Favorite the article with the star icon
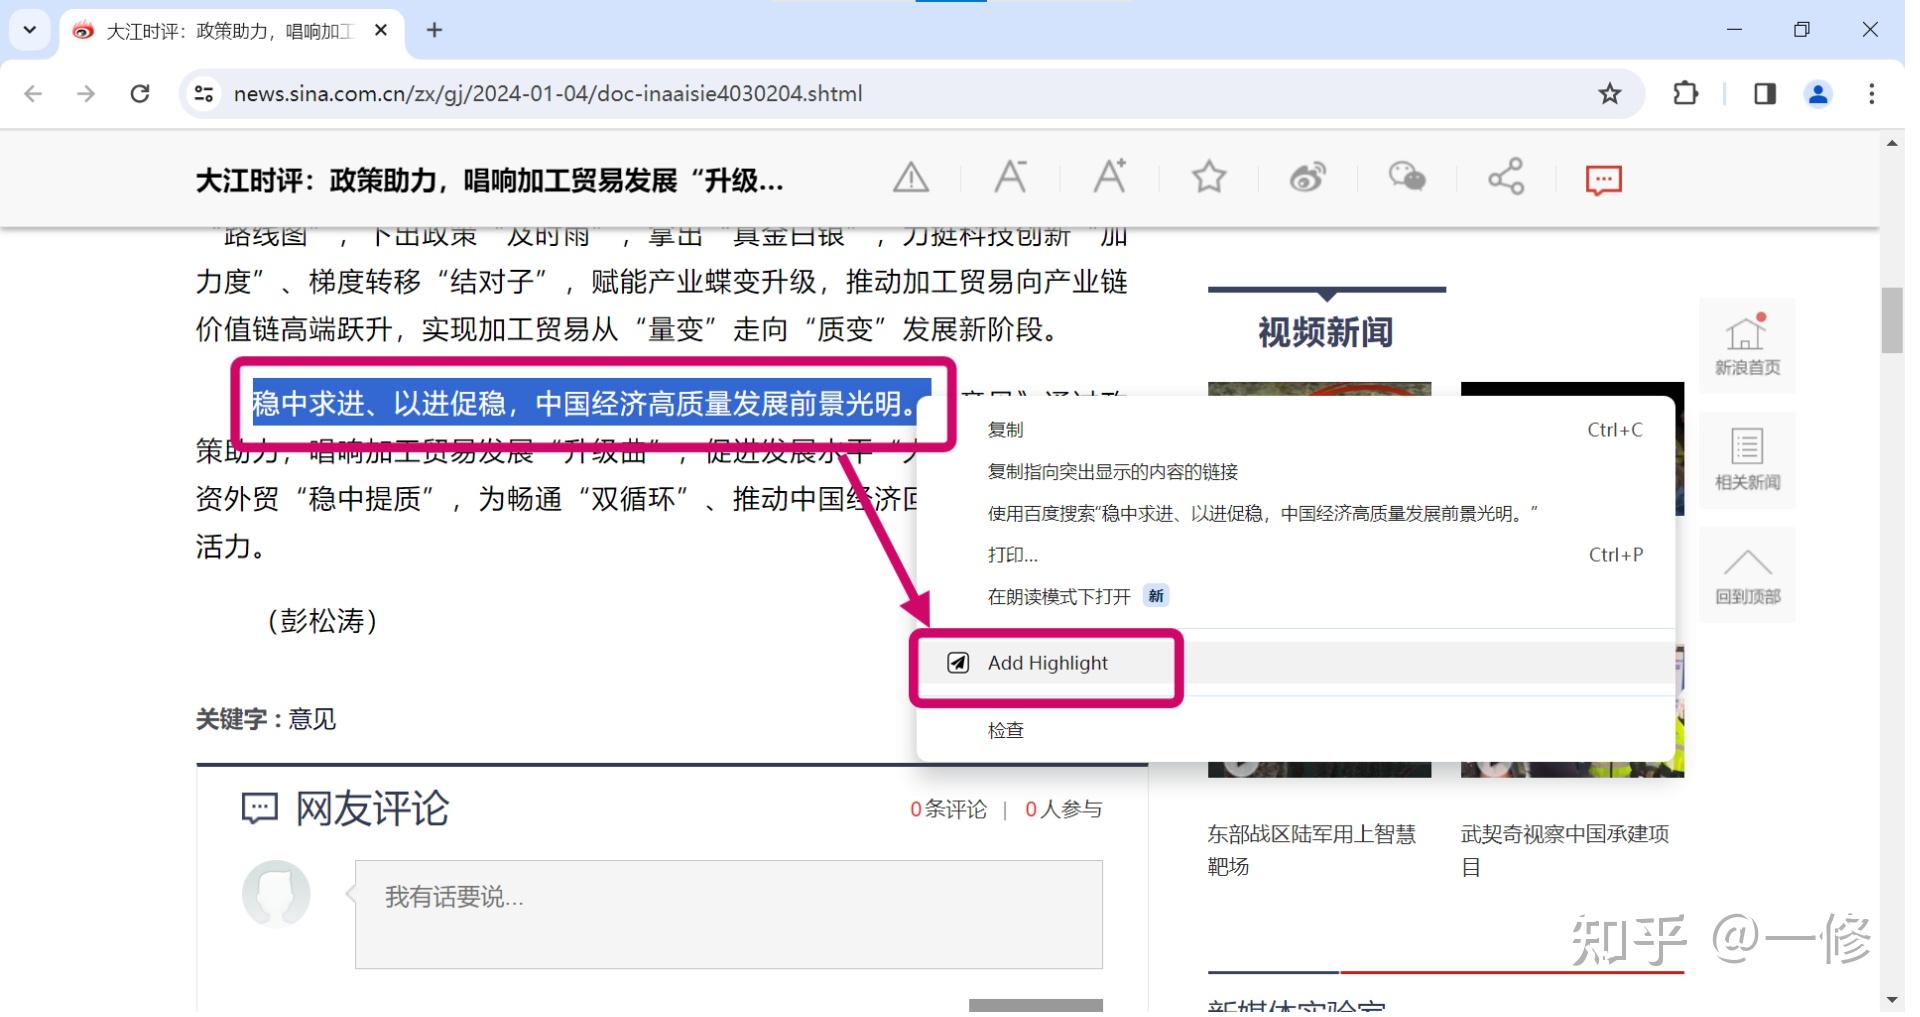 [1208, 178]
